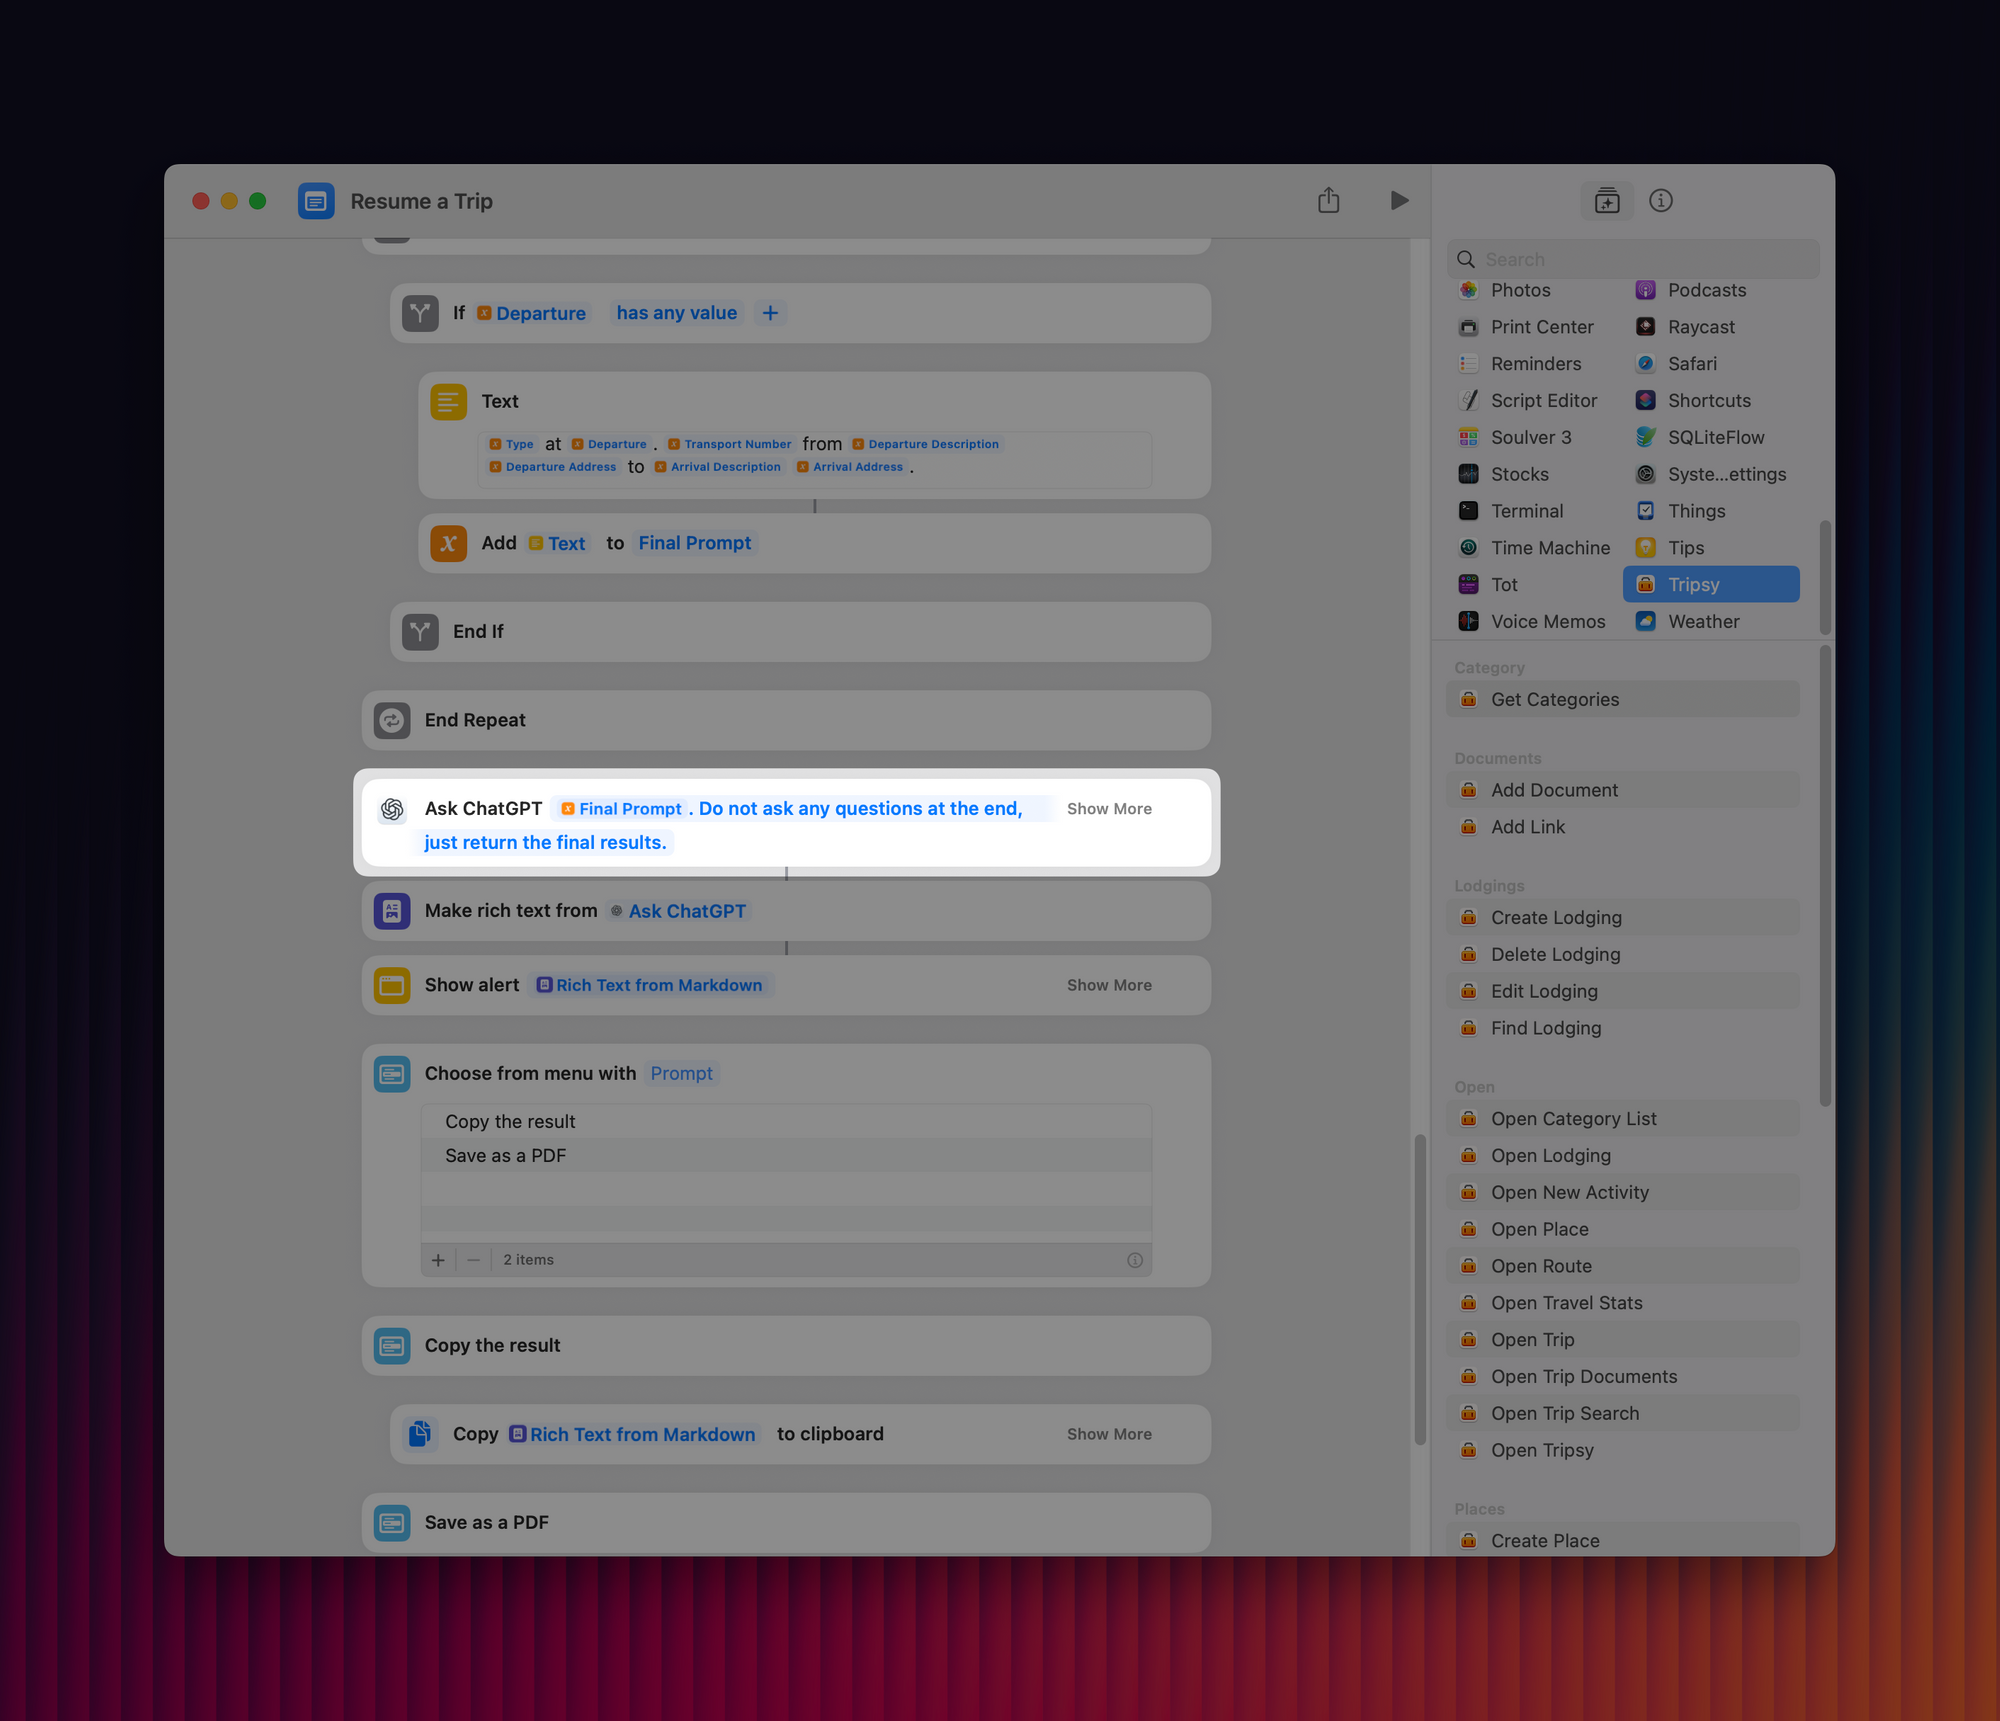The width and height of the screenshot is (2000, 1721).
Task: Add the Edit Lodging action
Action: (1622, 992)
